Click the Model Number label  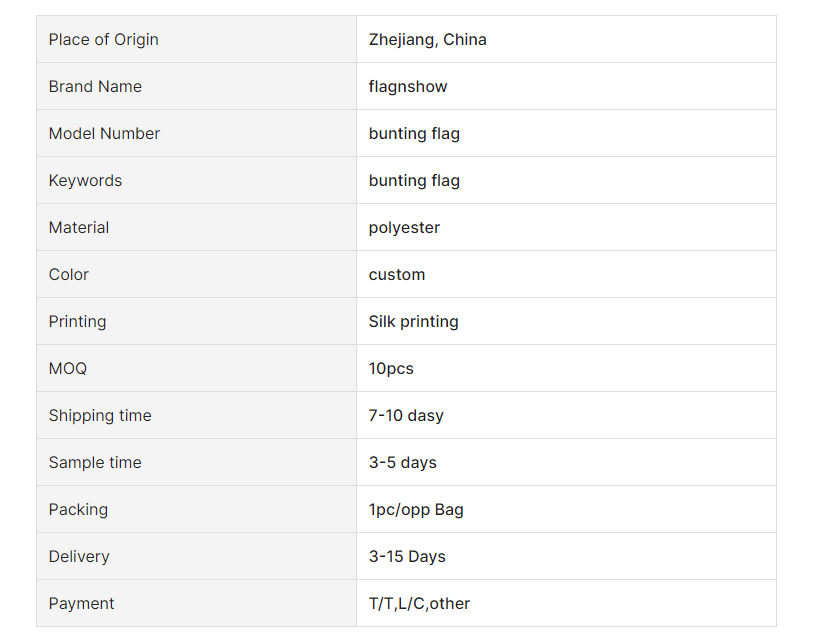pyautogui.click(x=104, y=134)
